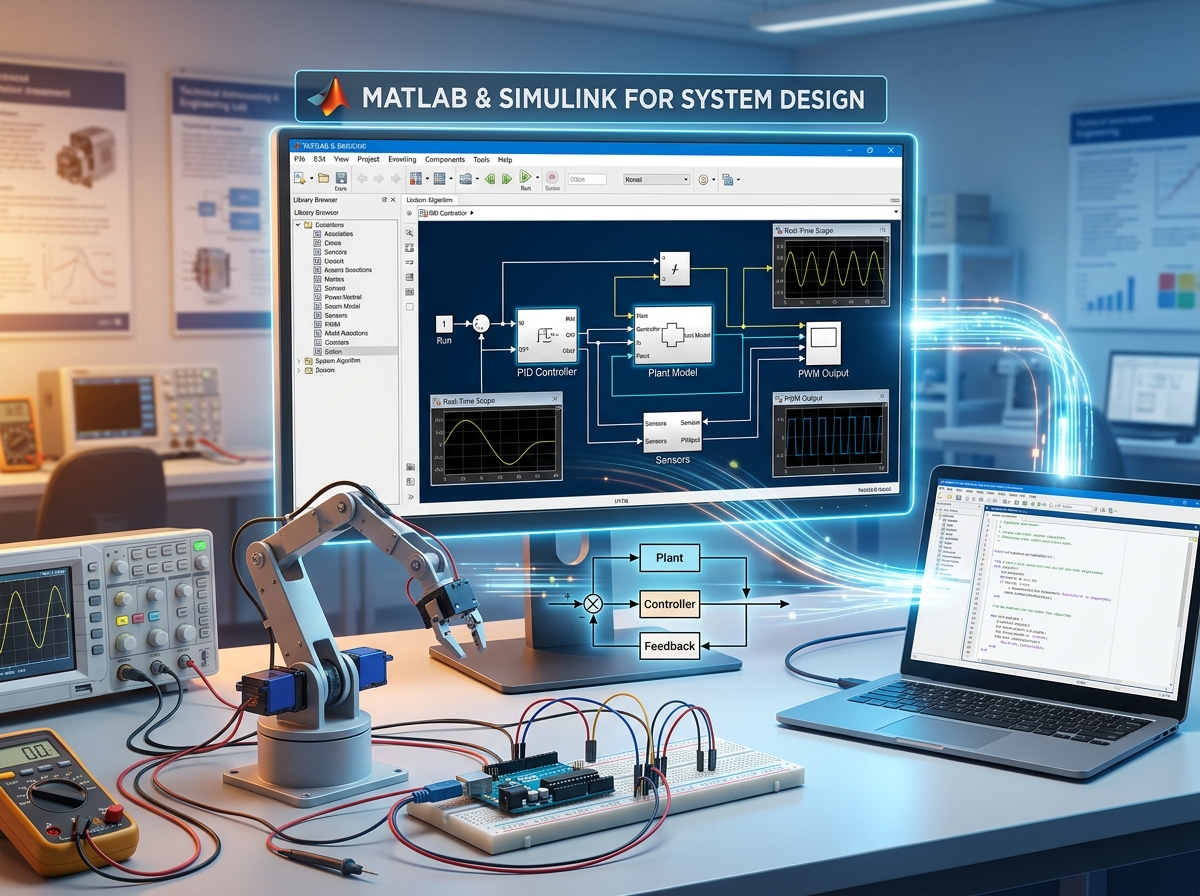Click the green step back icon
The width and height of the screenshot is (1200, 896).
(490, 179)
